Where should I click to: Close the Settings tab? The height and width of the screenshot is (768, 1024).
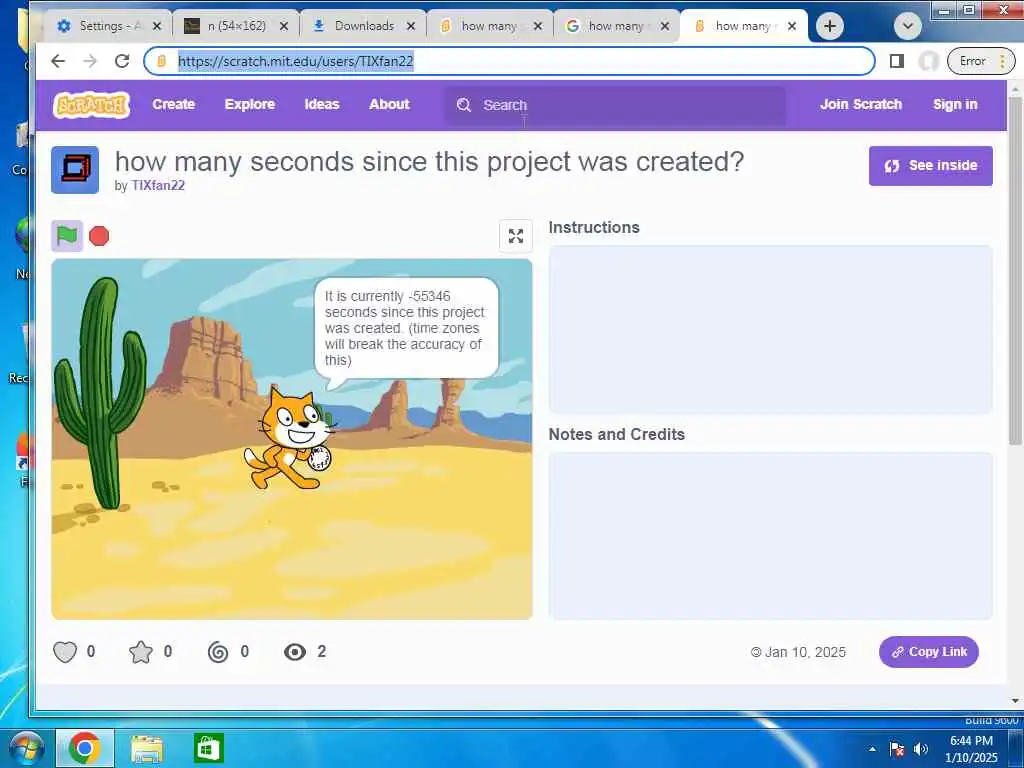(157, 26)
